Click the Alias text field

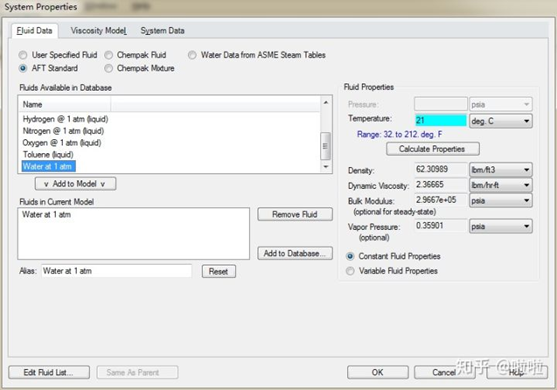point(117,271)
